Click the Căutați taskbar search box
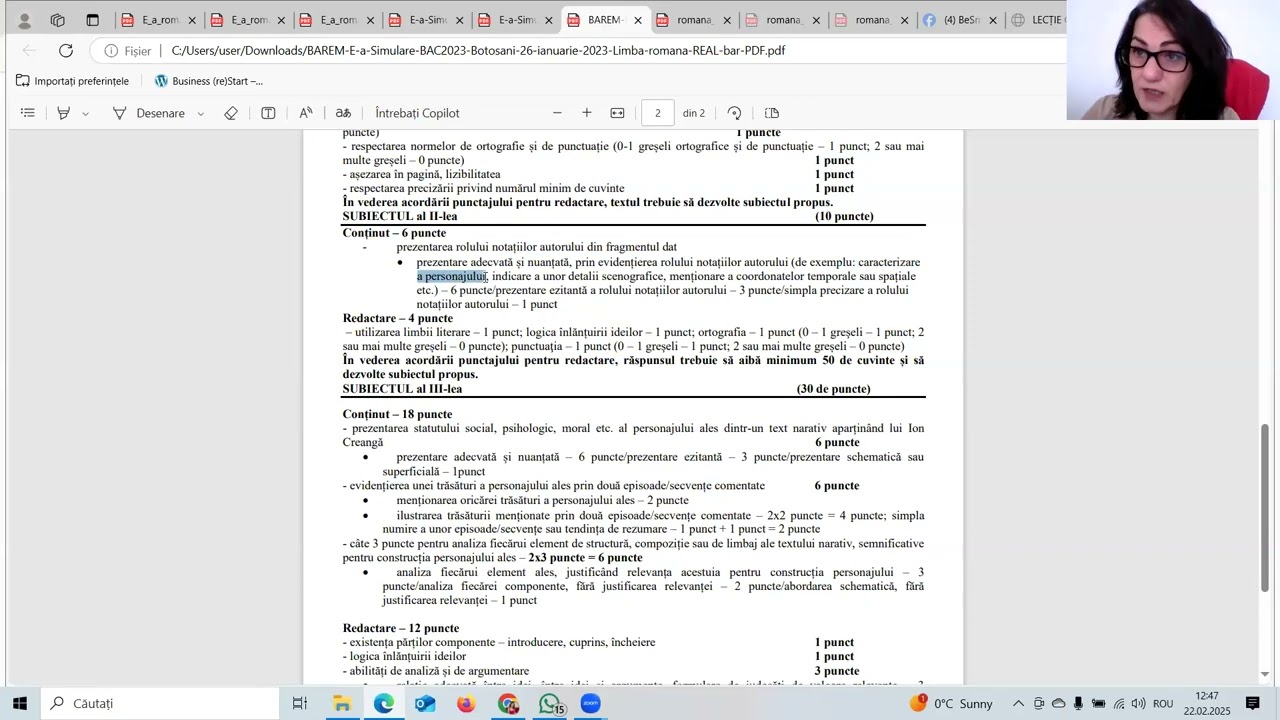This screenshot has width=1280, height=720. 160,703
